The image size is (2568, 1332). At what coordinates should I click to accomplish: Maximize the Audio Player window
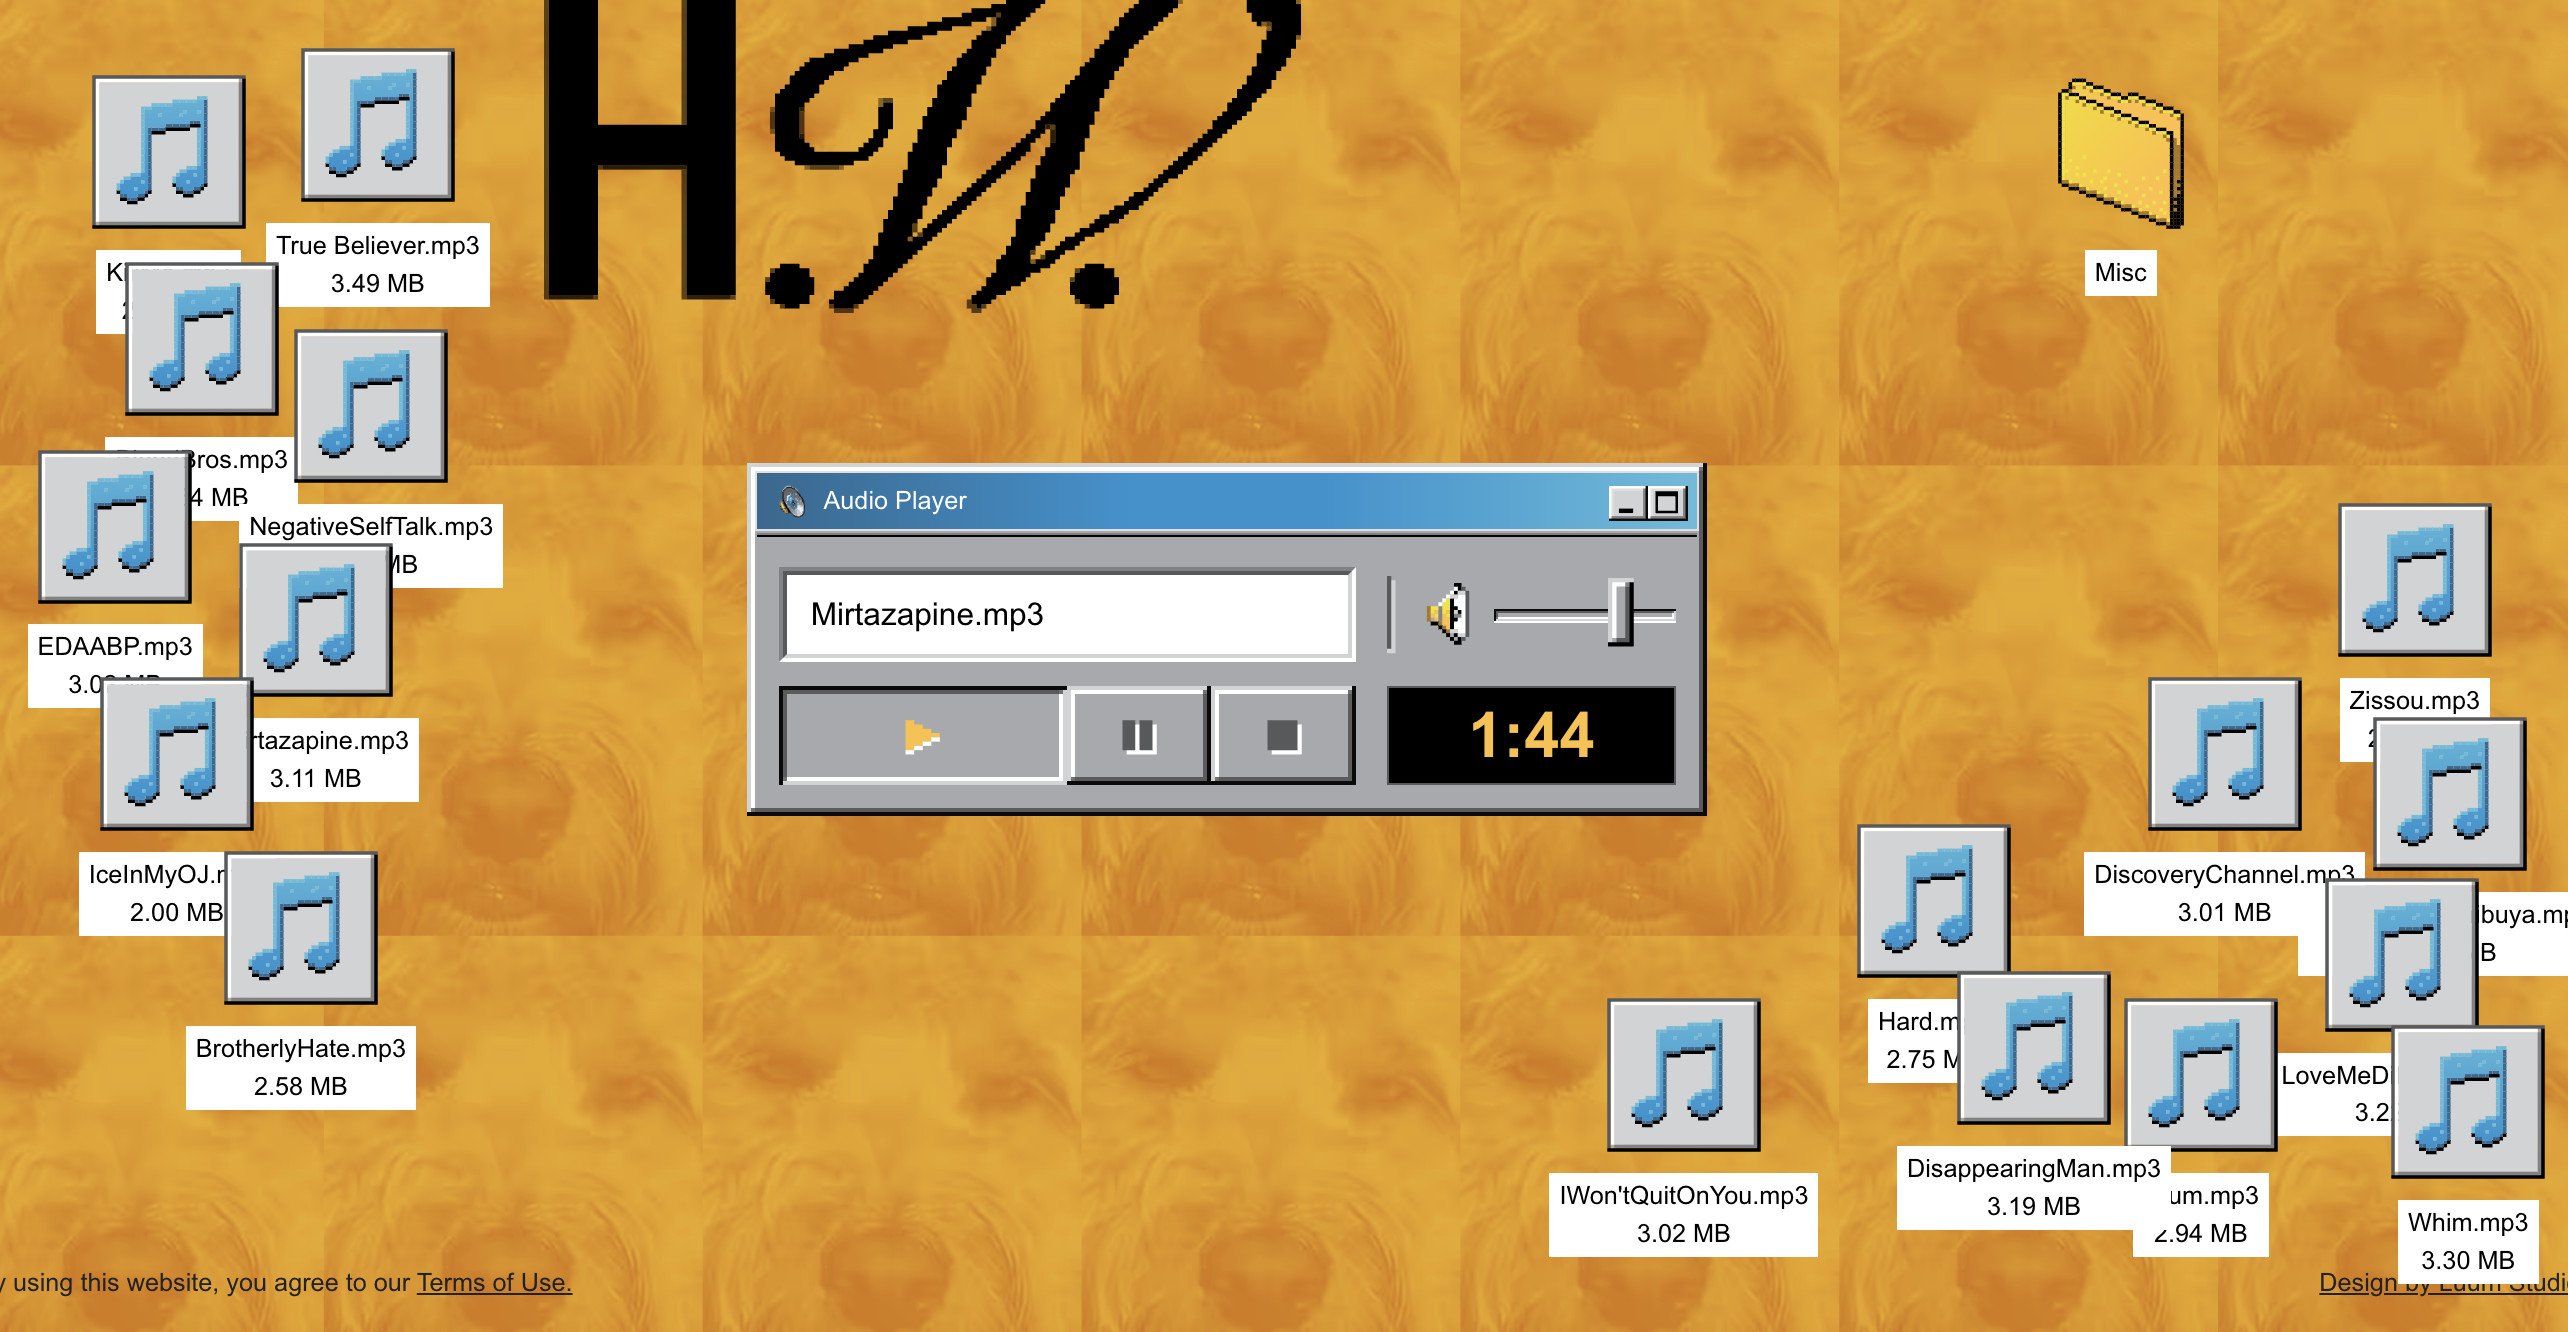coord(1666,502)
